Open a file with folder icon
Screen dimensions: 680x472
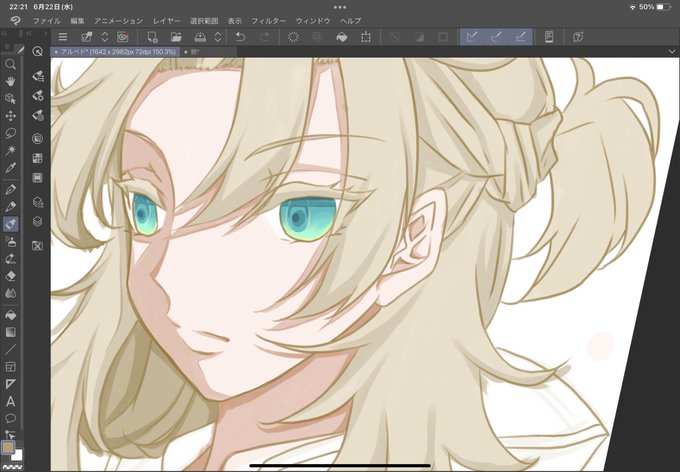pos(176,37)
